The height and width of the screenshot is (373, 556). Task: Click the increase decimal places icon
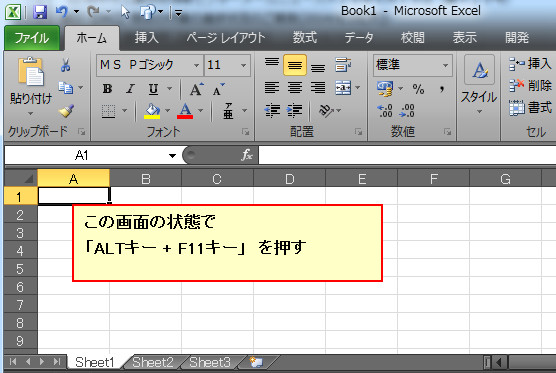384,111
